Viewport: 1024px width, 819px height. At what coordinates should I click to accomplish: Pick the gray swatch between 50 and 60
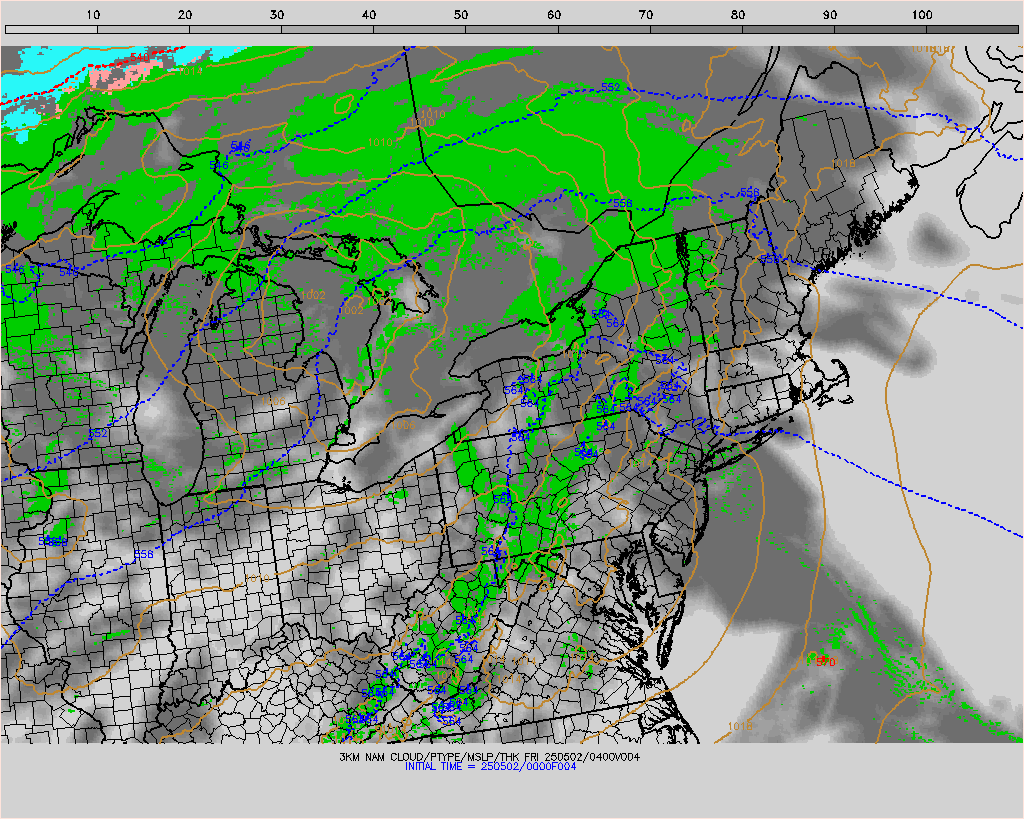(x=512, y=29)
